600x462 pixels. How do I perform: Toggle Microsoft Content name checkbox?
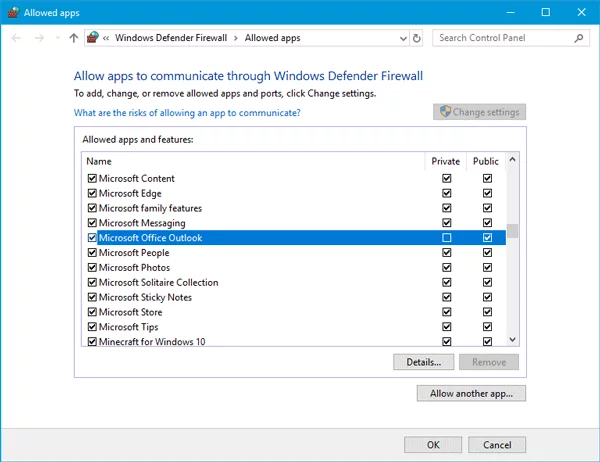click(92, 178)
